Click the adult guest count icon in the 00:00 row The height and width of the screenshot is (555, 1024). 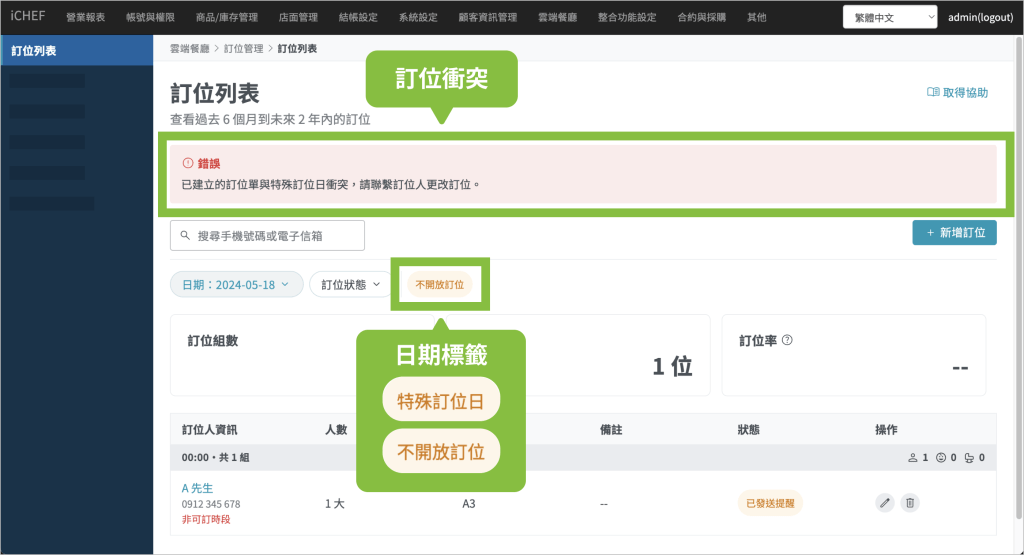(912, 458)
